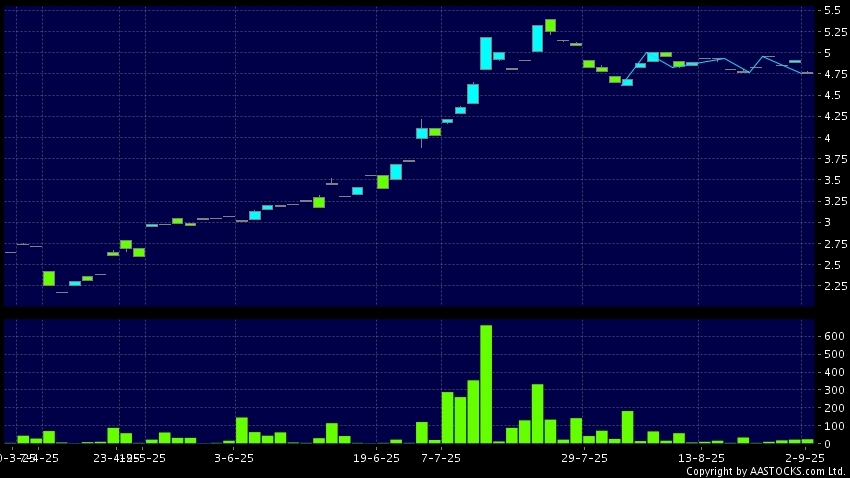
Task: Select the 2-9-25 date label
Action: (804, 458)
